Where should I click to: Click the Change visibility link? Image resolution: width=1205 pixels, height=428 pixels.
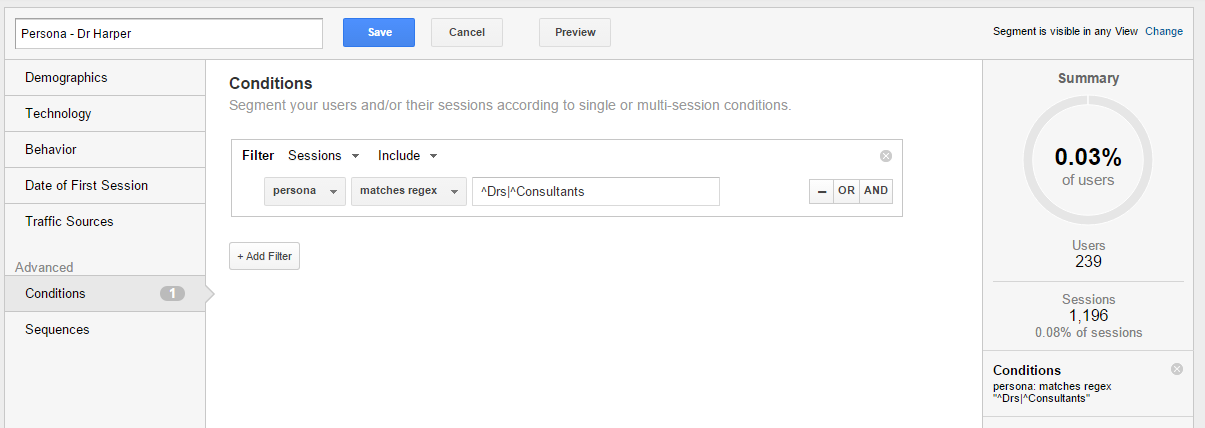click(x=1163, y=32)
